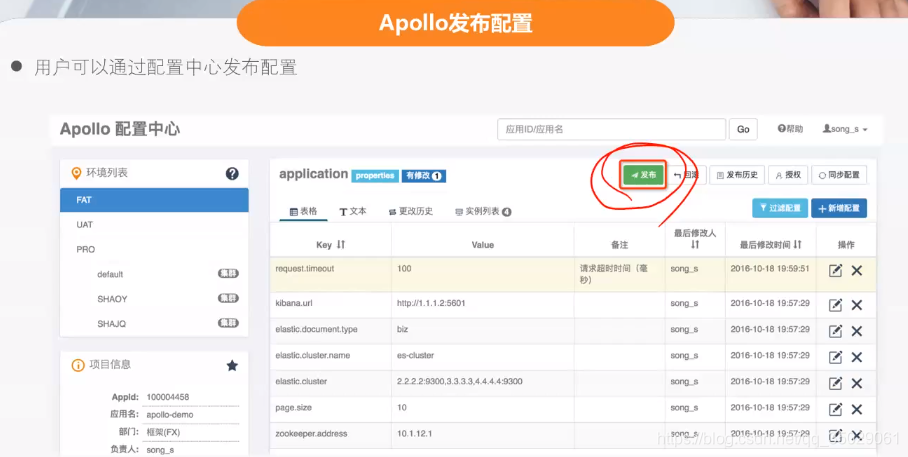Open the 实例列表 tab
The image size is (908, 457).
[x=483, y=211]
